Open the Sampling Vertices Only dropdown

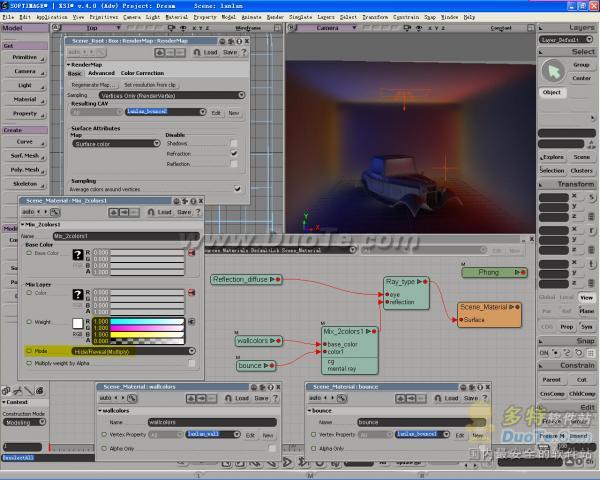point(172,95)
